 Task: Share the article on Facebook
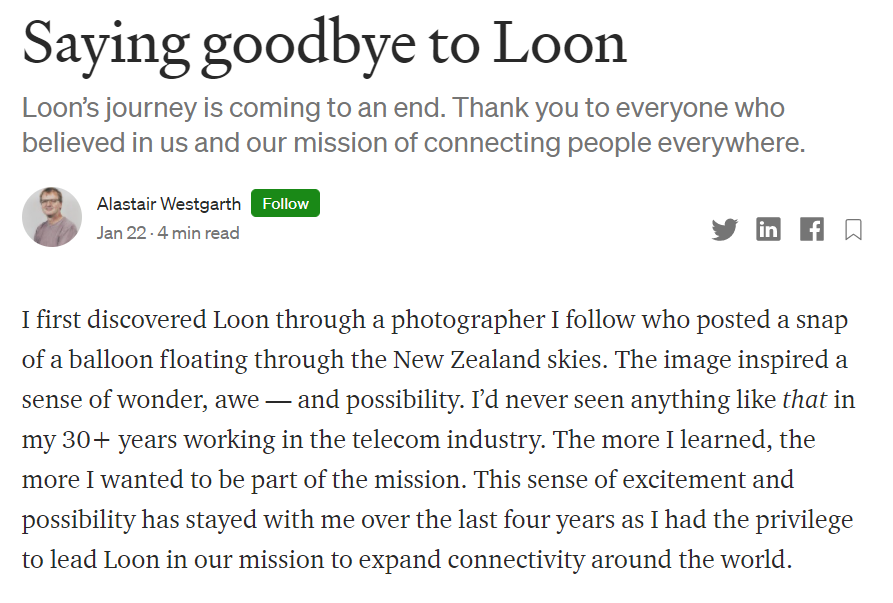pos(812,230)
